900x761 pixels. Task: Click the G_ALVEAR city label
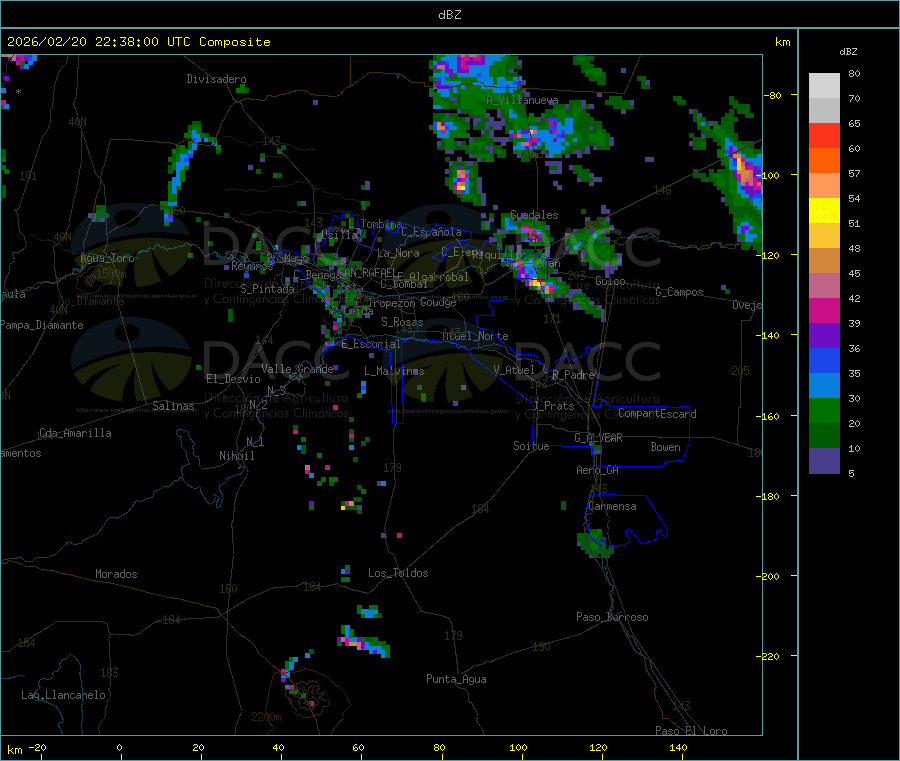[x=598, y=438]
